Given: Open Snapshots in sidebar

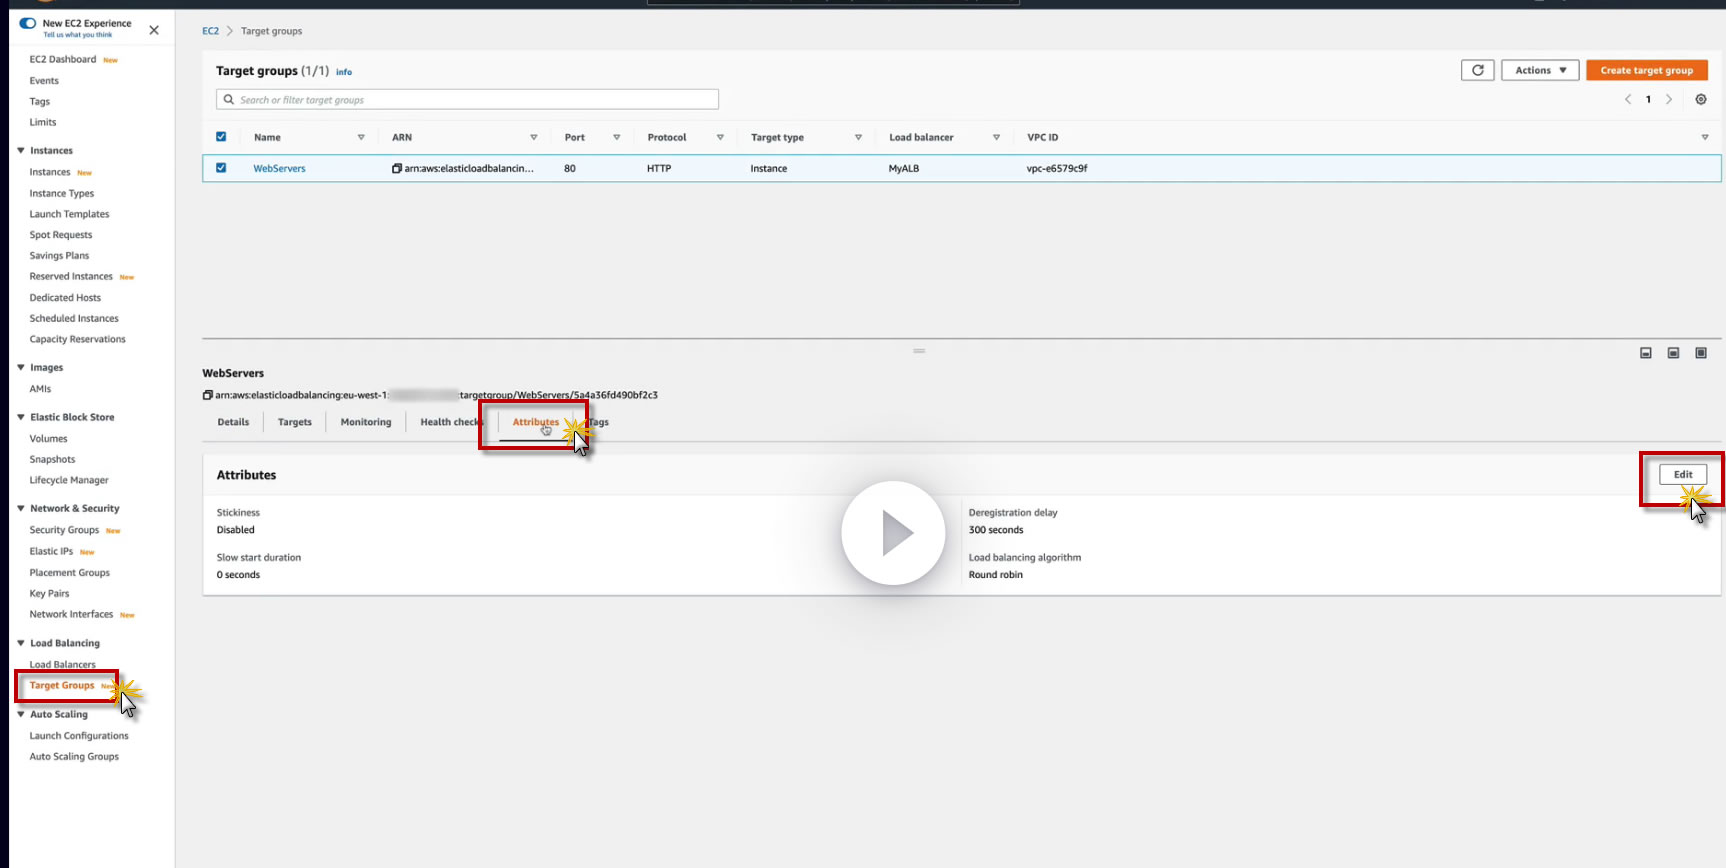Looking at the screenshot, I should point(52,459).
